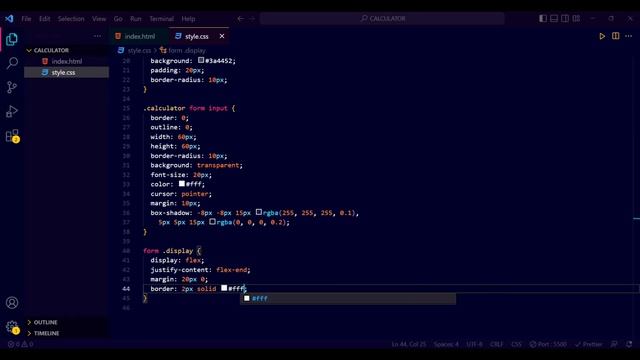Click CRLF end-of-line in status bar
The height and width of the screenshot is (360, 640).
496,344
